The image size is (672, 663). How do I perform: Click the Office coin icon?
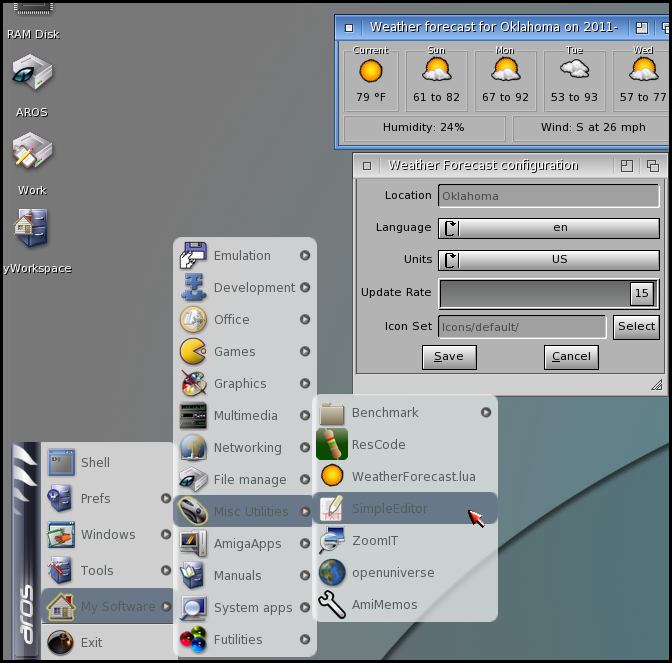[193, 319]
